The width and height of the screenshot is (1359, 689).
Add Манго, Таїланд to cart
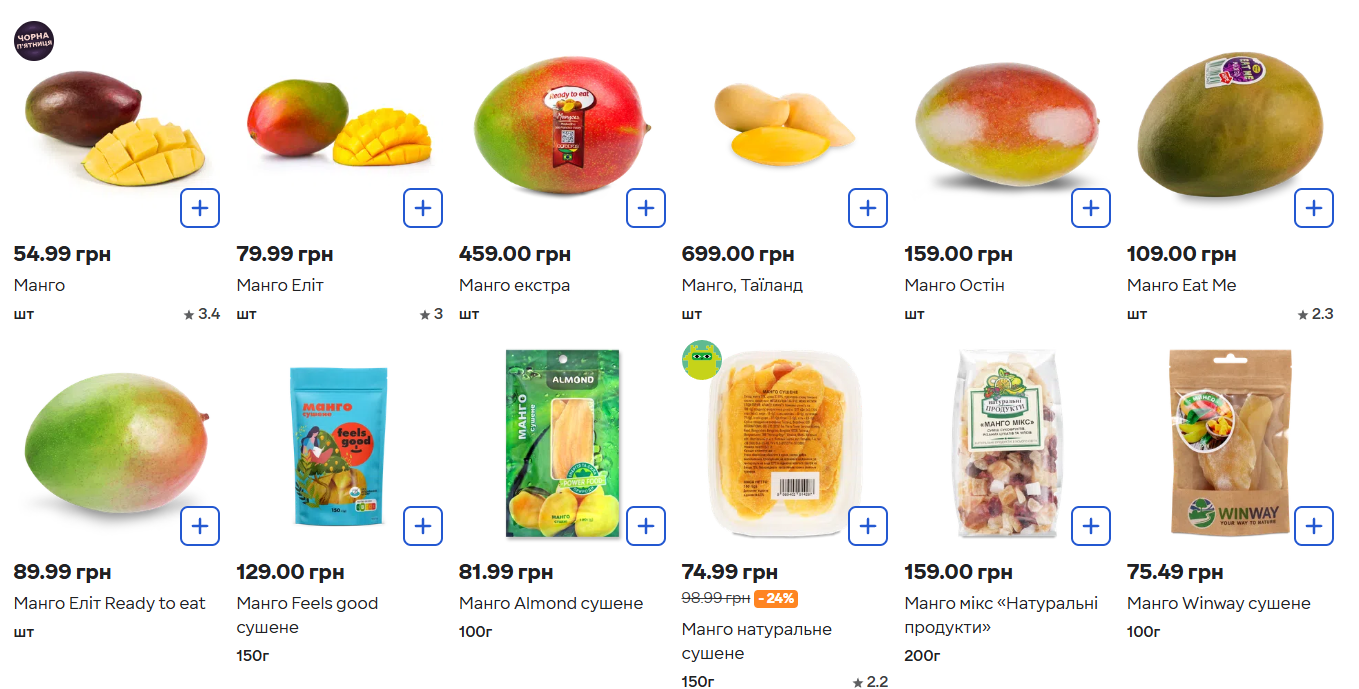click(x=867, y=208)
